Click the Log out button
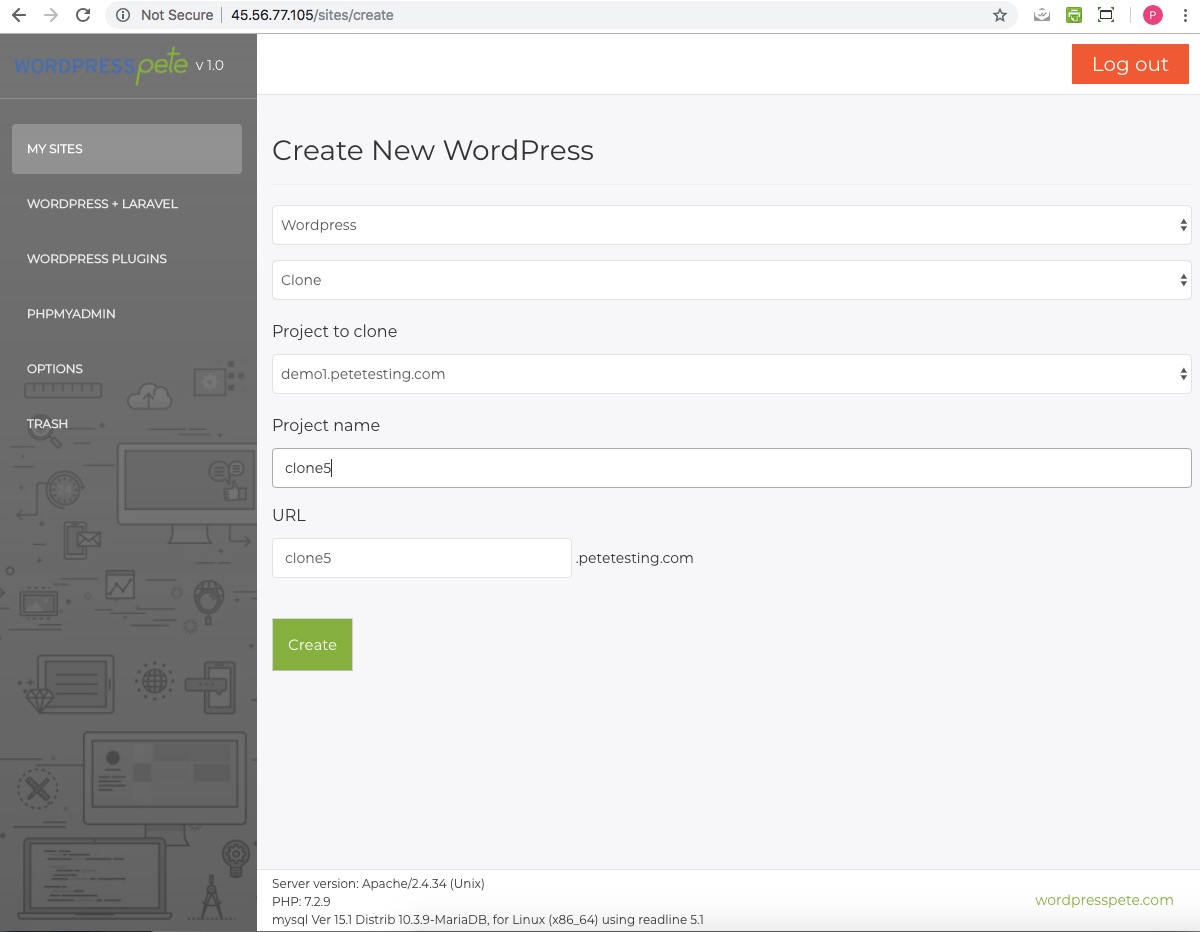This screenshot has width=1200, height=932. (x=1130, y=64)
